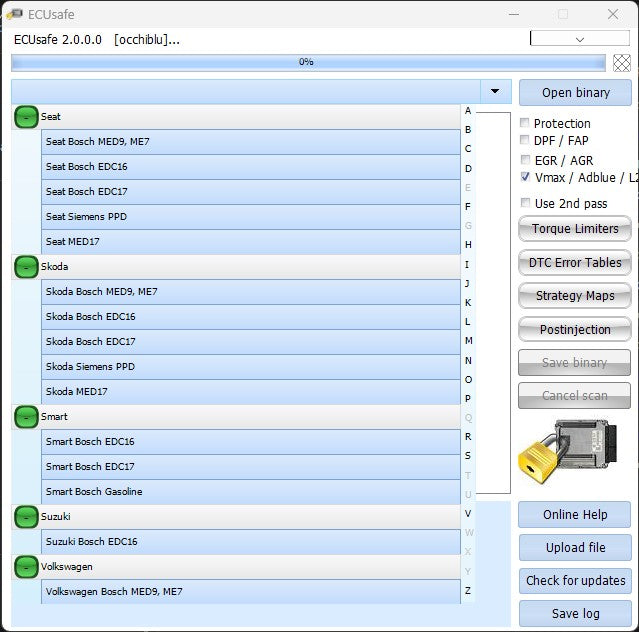This screenshot has height=632, width=639.
Task: Click the Cancel scan button
Action: pyautogui.click(x=574, y=395)
